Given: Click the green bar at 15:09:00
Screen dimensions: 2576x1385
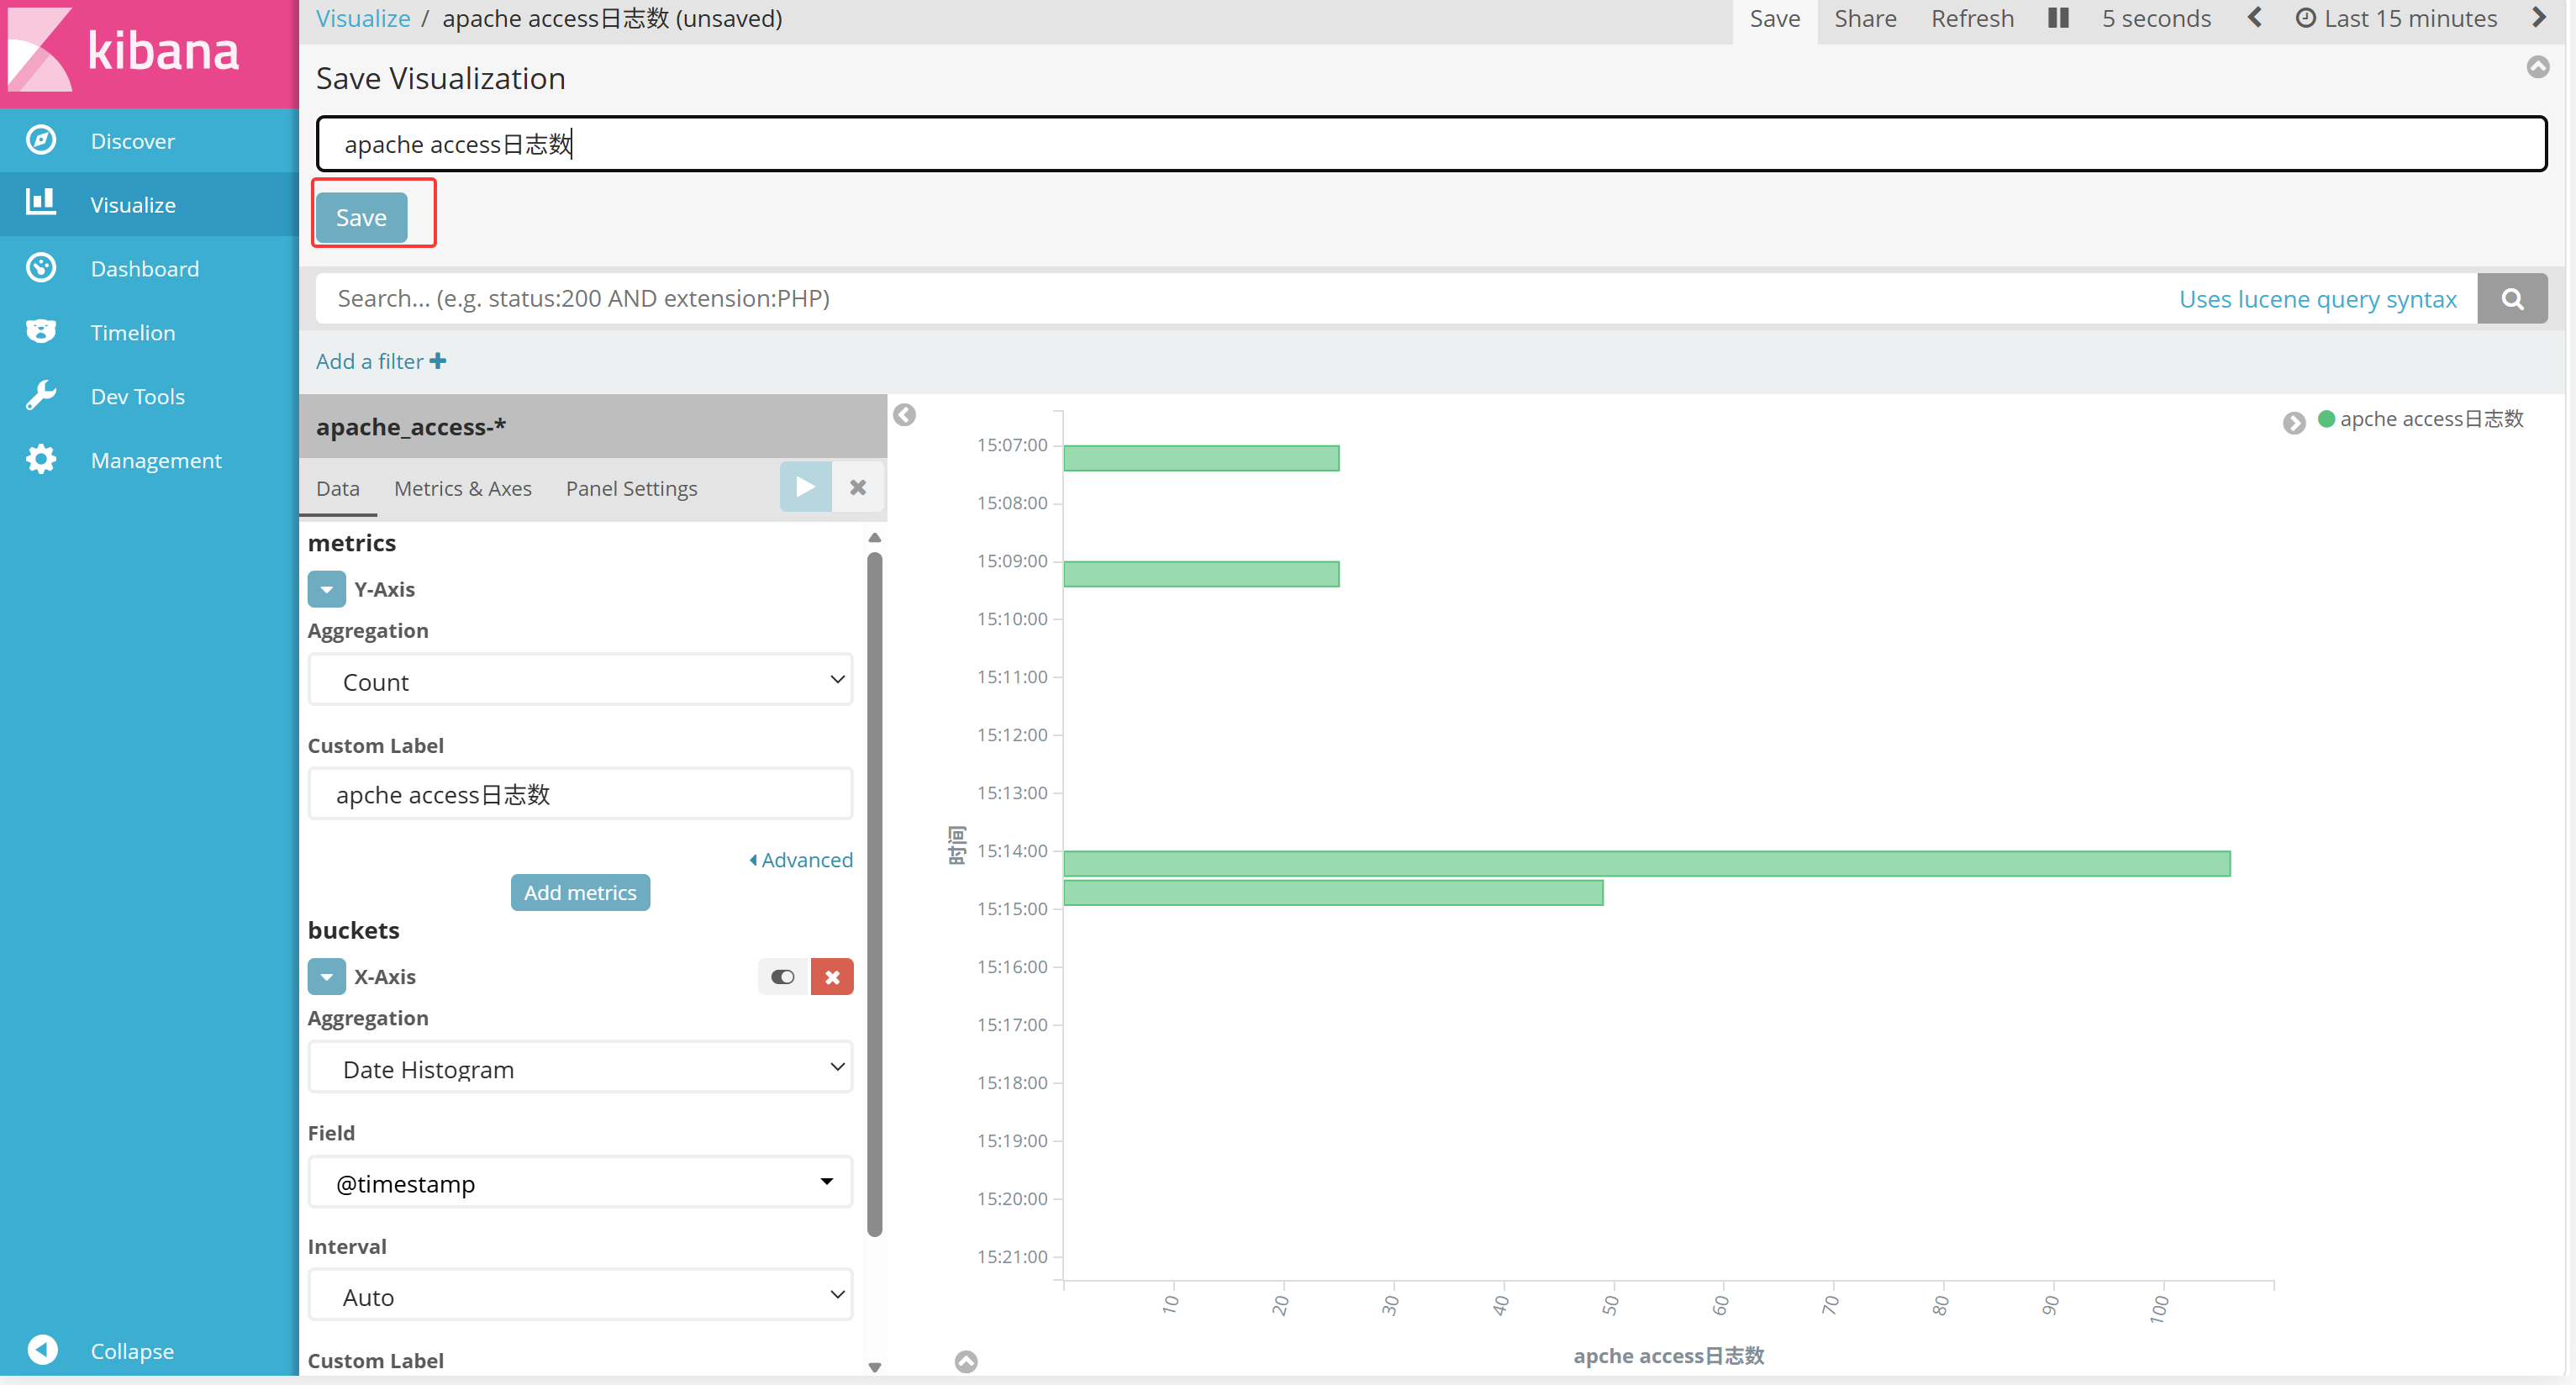Looking at the screenshot, I should (x=1201, y=574).
